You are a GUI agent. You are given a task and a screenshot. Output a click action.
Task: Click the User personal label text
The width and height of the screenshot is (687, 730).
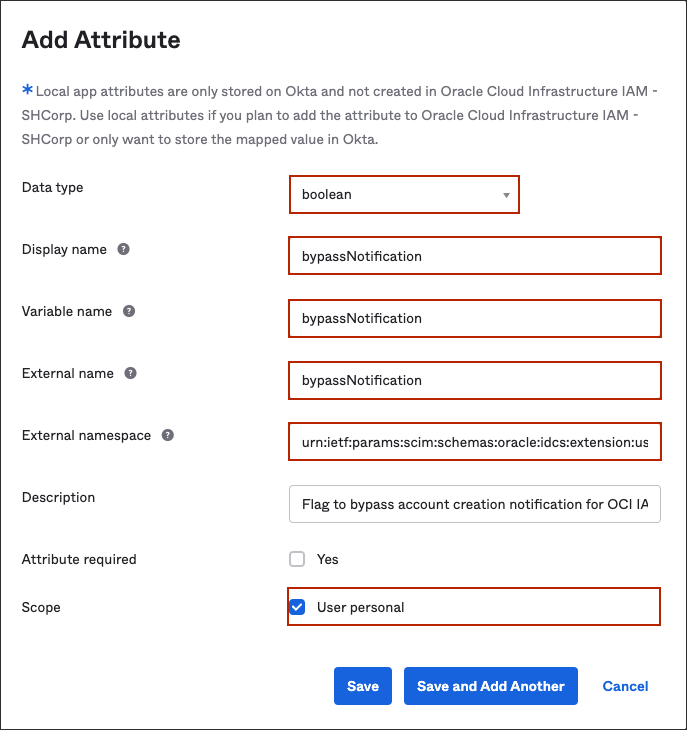360,607
